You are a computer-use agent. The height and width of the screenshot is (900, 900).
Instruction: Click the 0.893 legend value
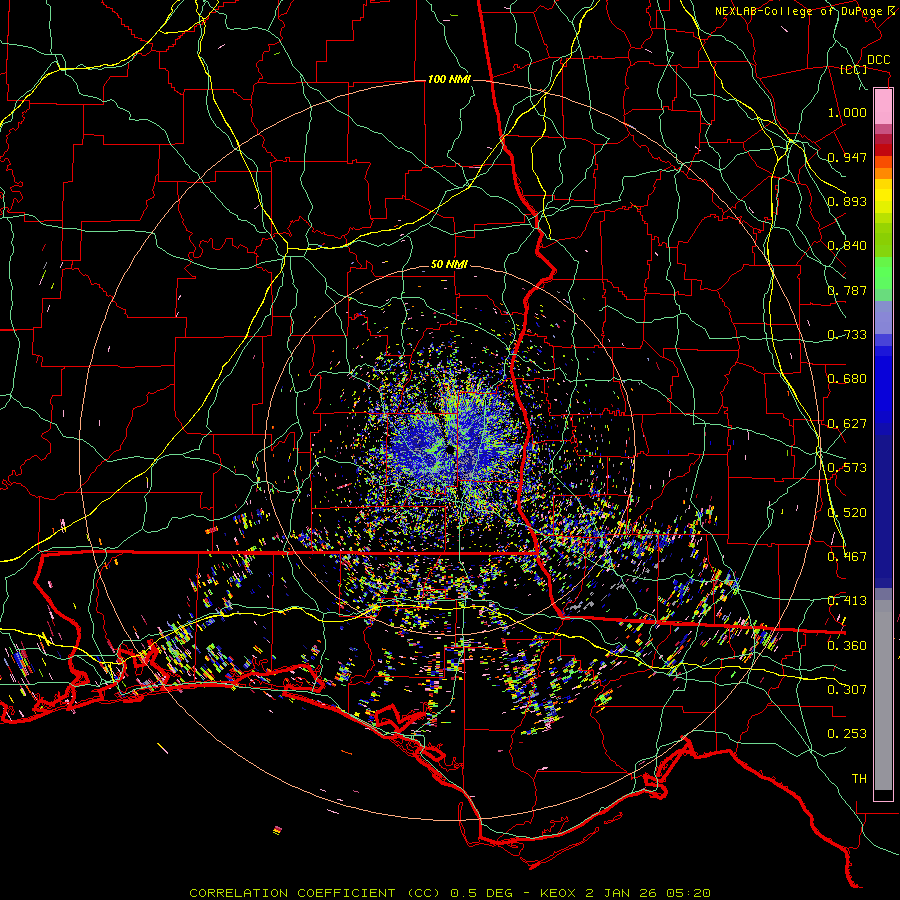pos(847,201)
